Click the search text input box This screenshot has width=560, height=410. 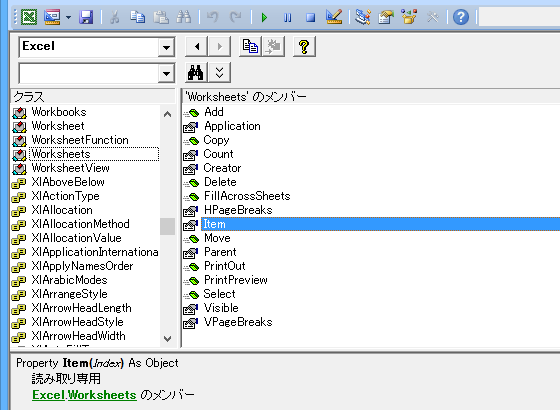point(89,74)
